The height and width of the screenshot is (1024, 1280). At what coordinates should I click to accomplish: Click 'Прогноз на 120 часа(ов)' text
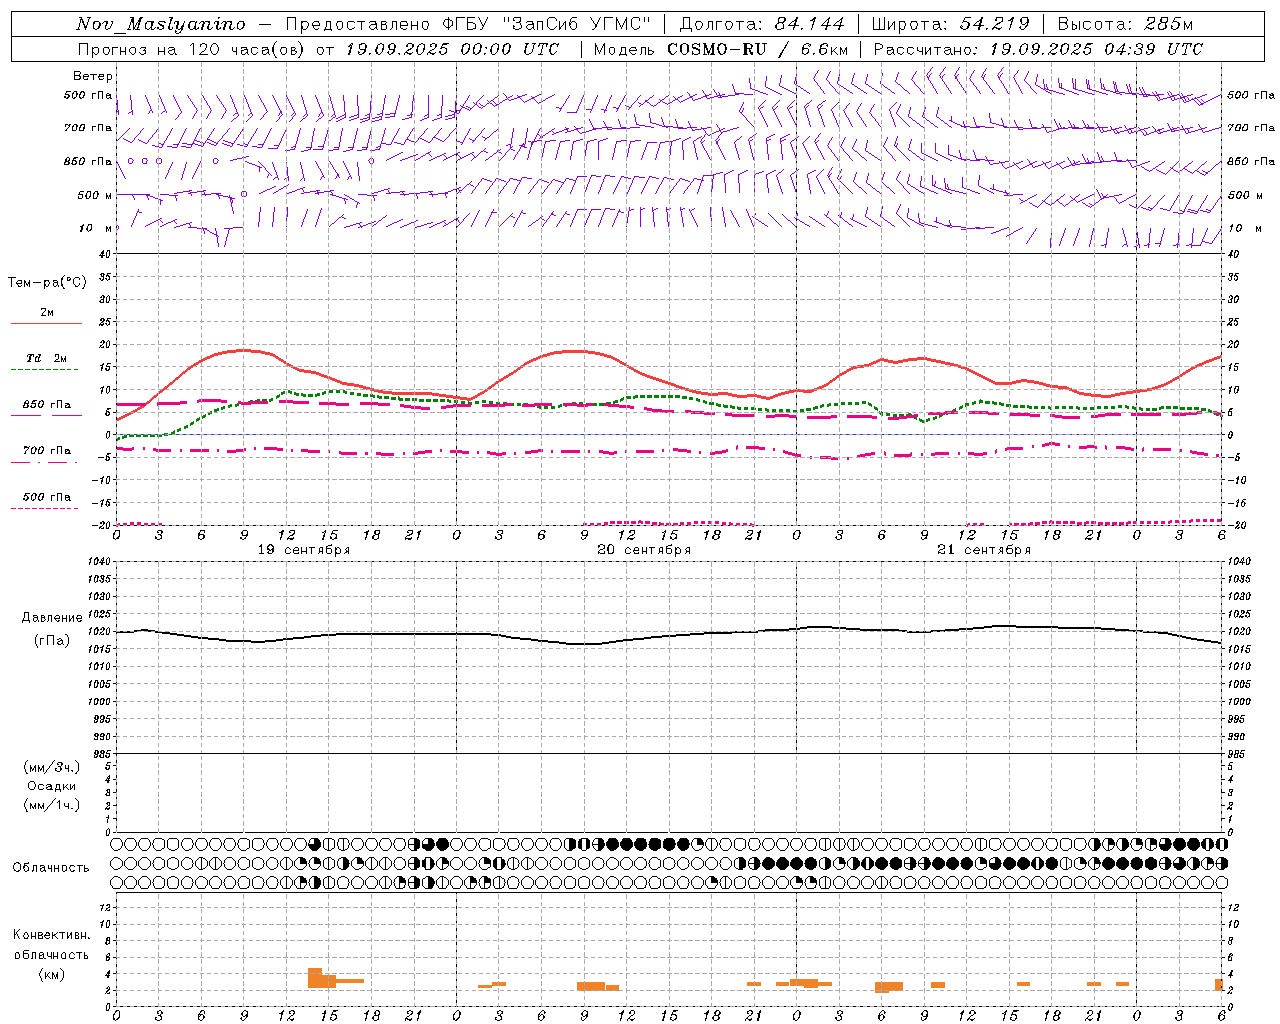(x=191, y=49)
